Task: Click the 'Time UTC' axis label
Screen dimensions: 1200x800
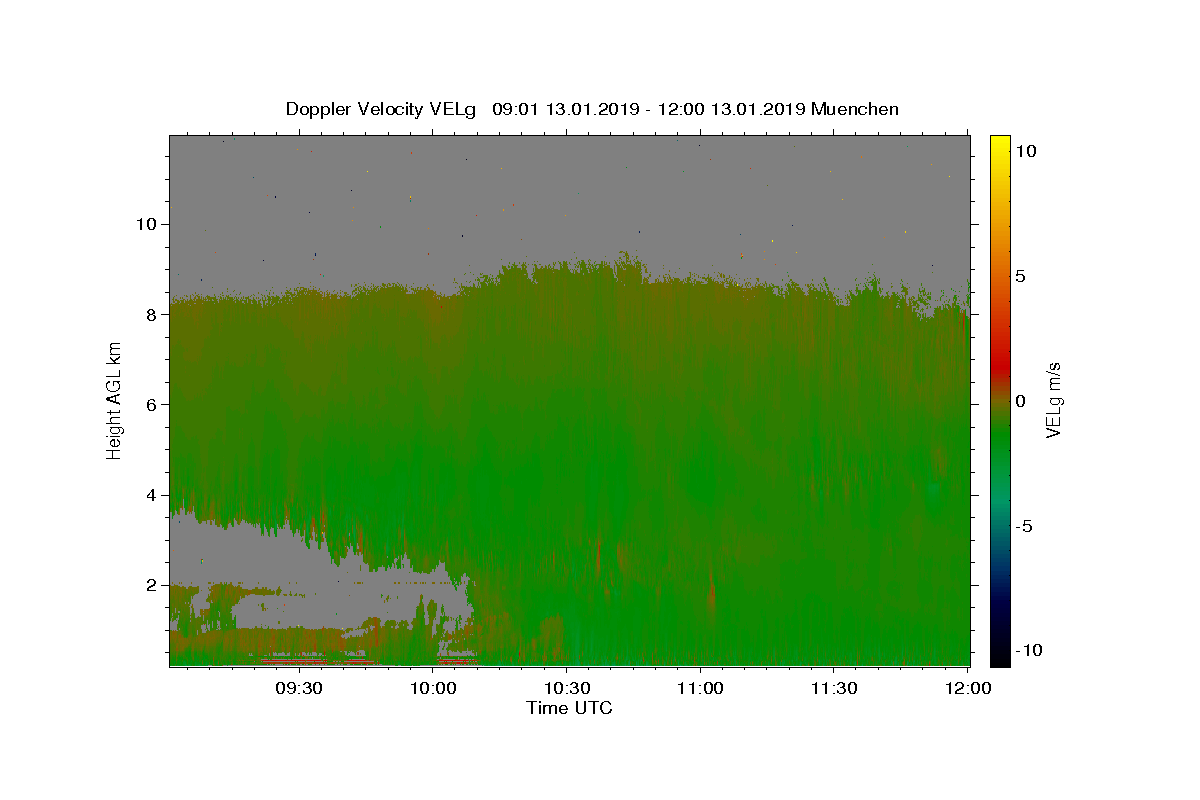Action: coord(569,708)
